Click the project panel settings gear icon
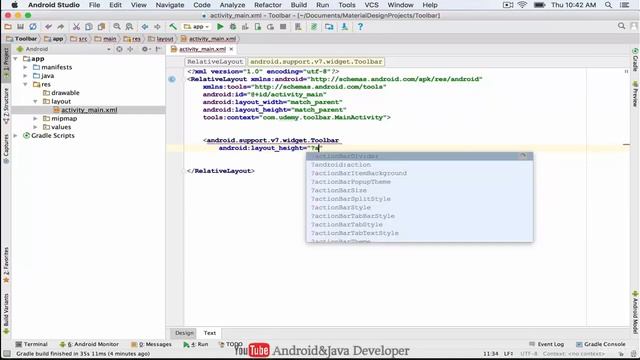 pos(144,49)
